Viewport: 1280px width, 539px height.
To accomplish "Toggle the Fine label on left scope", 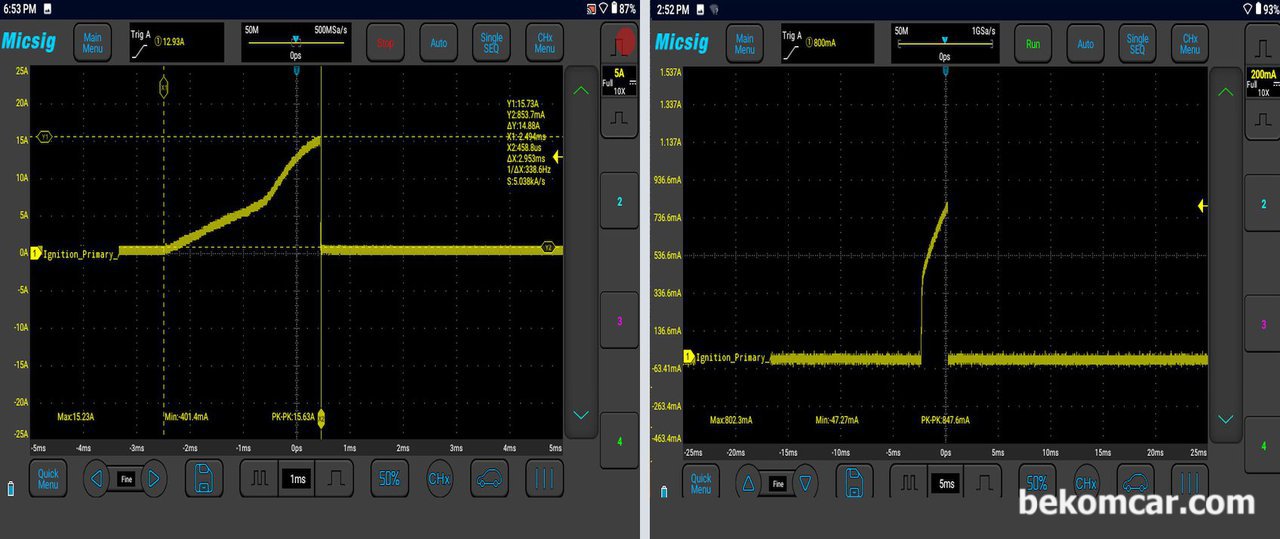I will [125, 478].
